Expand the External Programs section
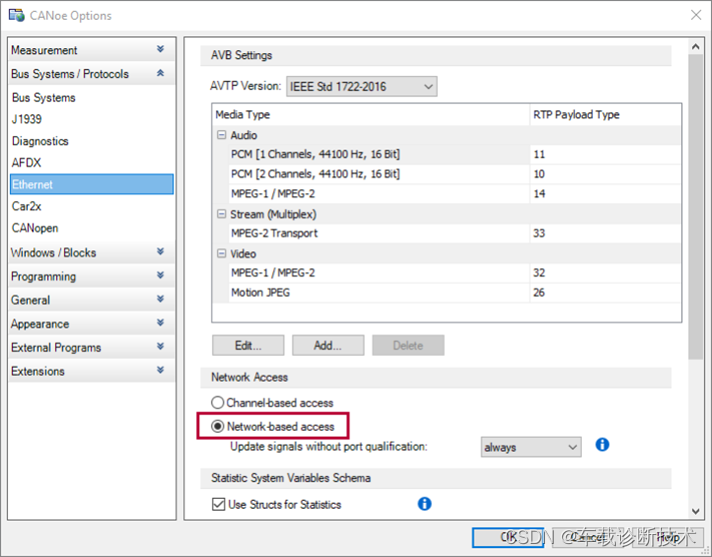The image size is (712, 557). click(160, 346)
